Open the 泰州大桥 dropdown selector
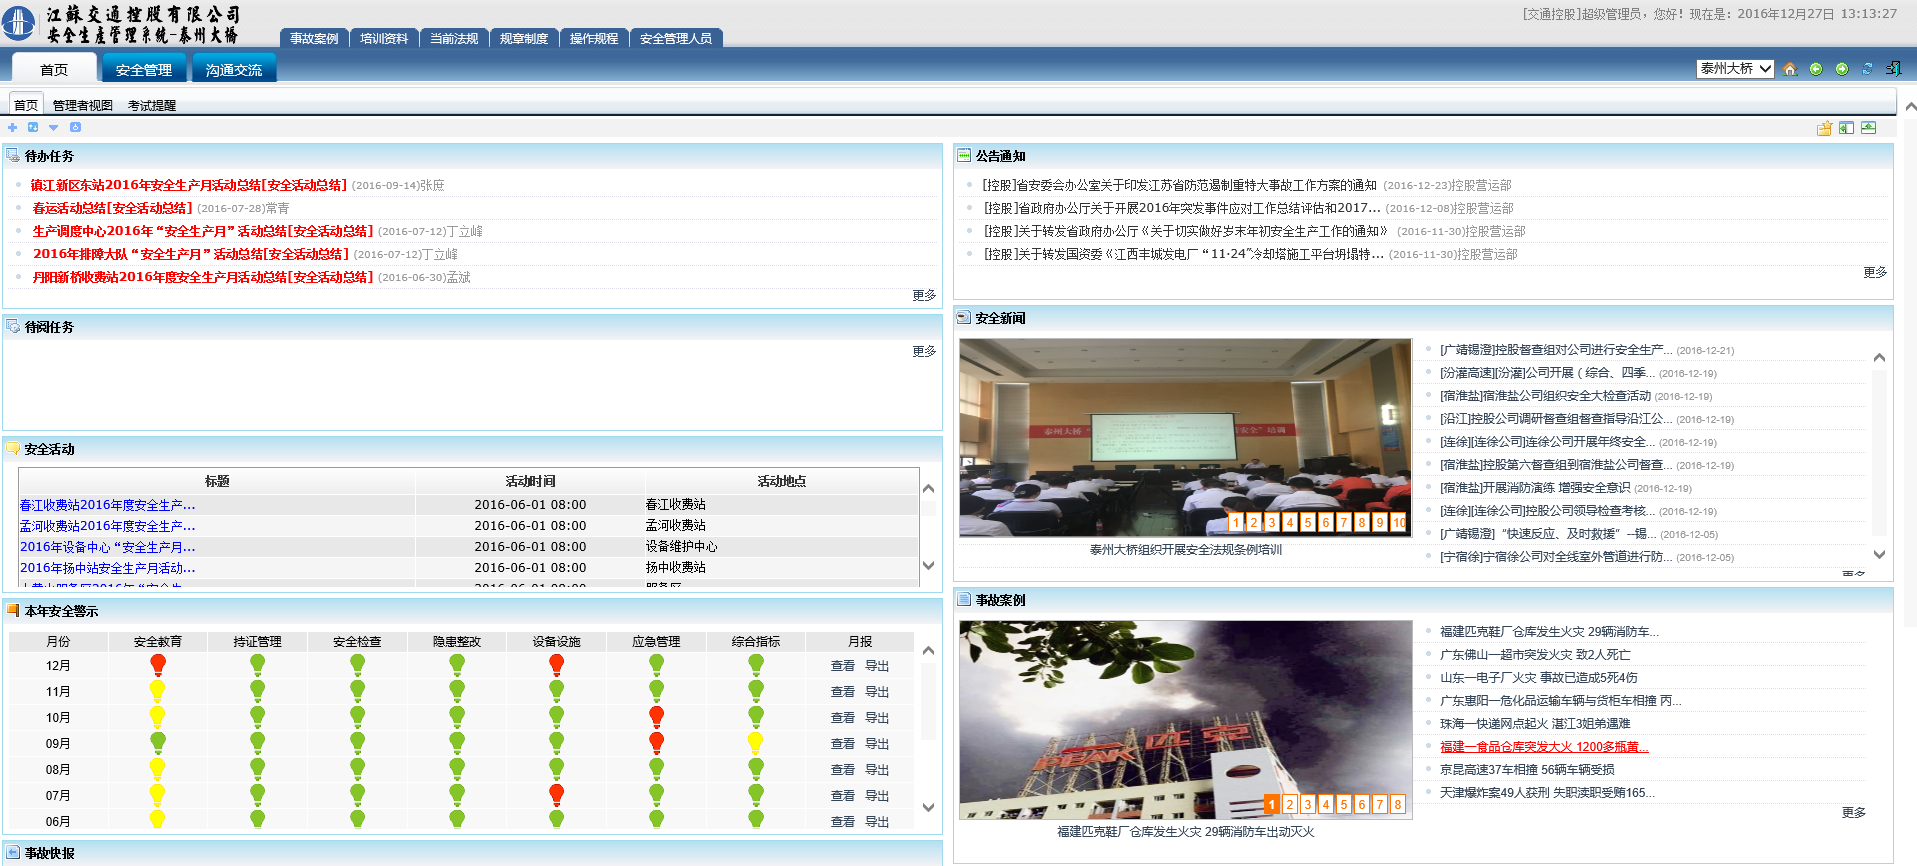This screenshot has height=866, width=1917. (1735, 69)
